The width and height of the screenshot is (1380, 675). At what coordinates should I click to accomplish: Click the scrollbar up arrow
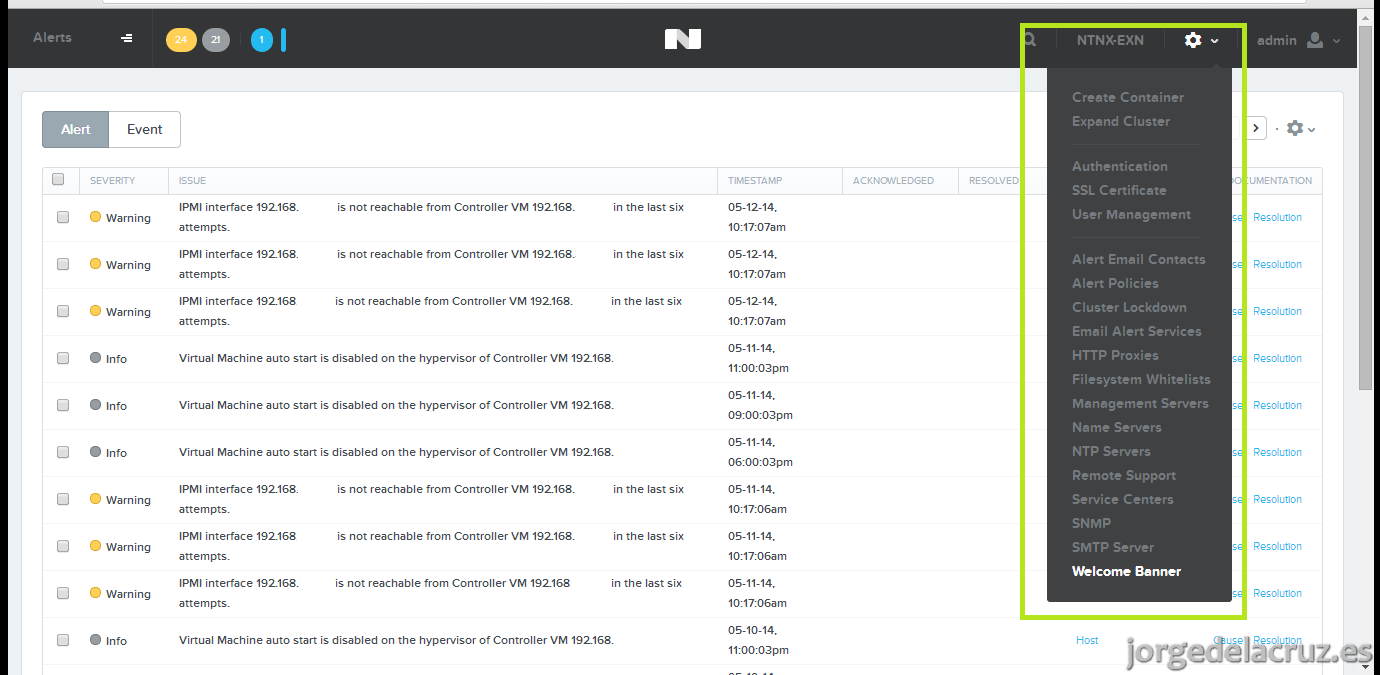click(x=1367, y=16)
